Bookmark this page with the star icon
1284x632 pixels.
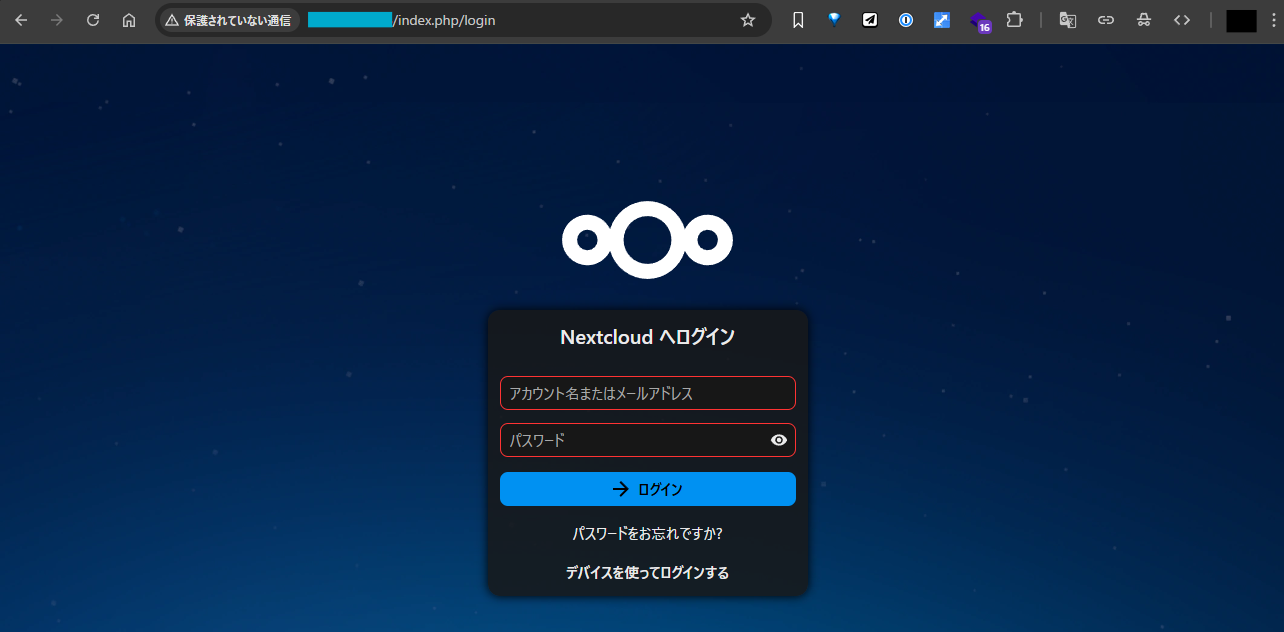click(x=748, y=20)
